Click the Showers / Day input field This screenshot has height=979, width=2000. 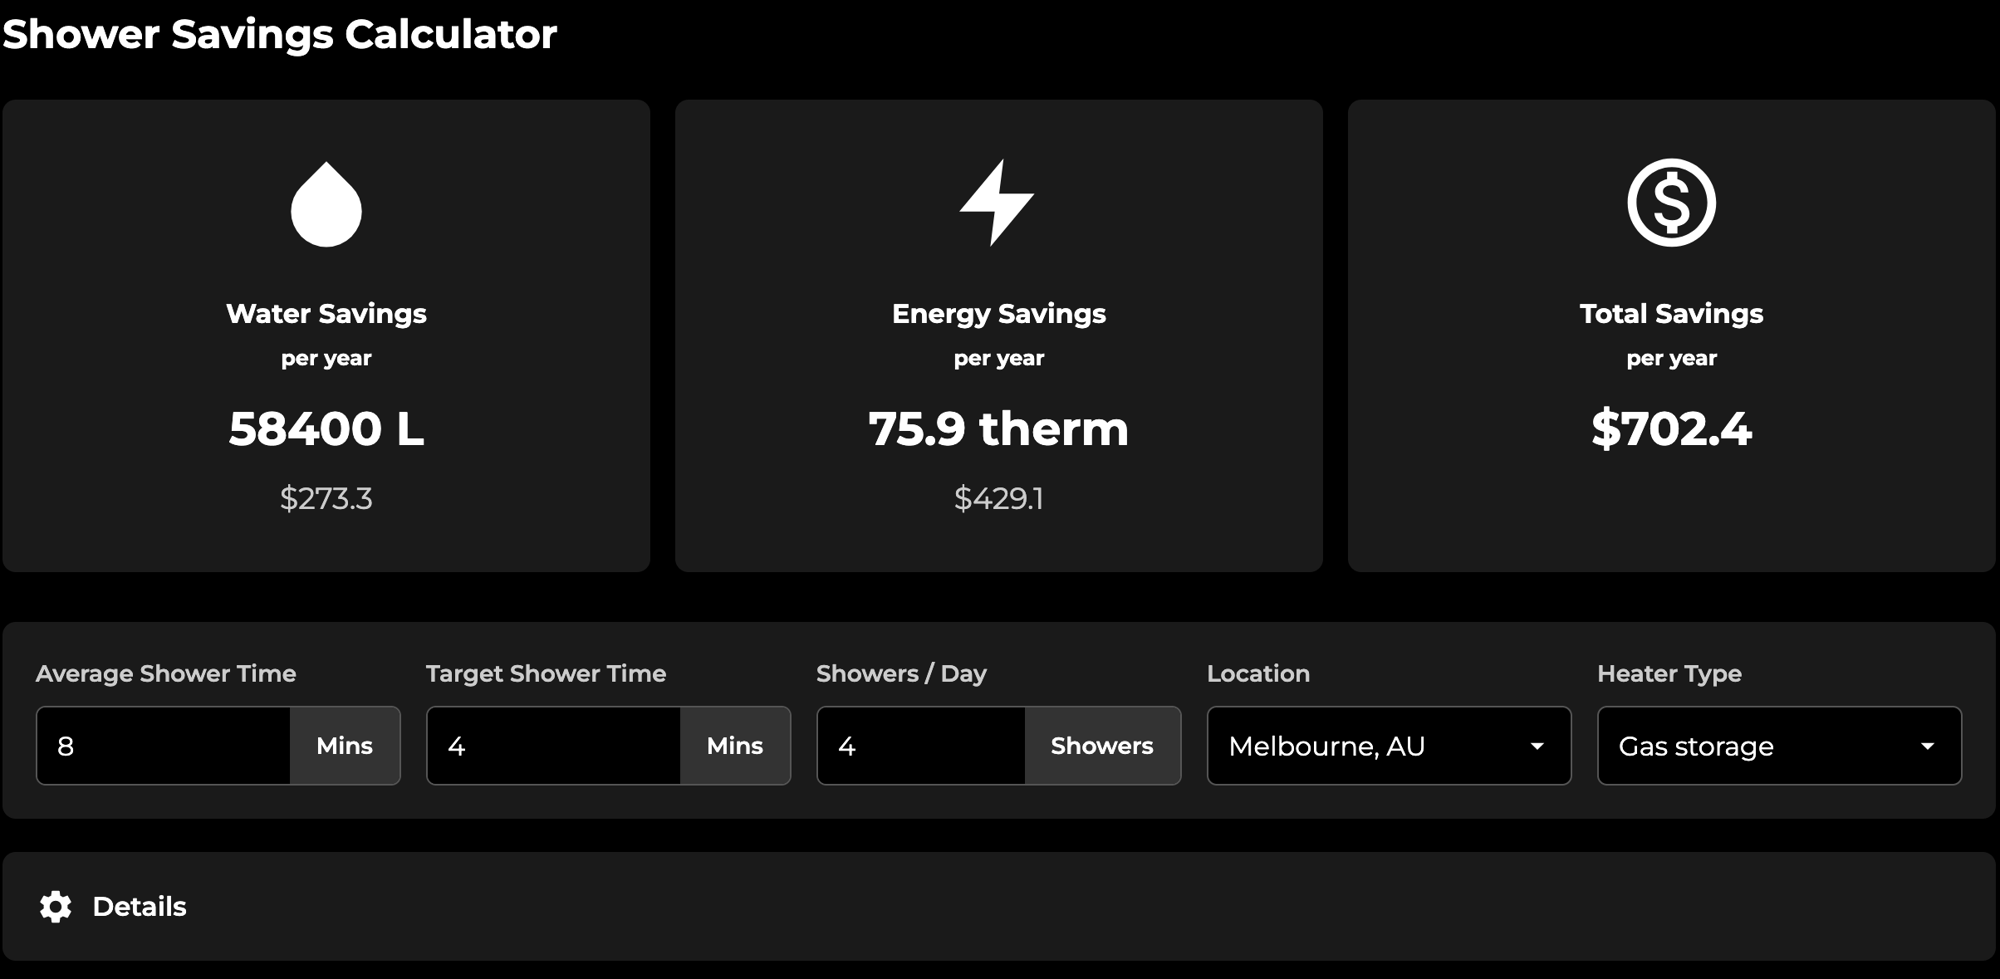(x=921, y=746)
